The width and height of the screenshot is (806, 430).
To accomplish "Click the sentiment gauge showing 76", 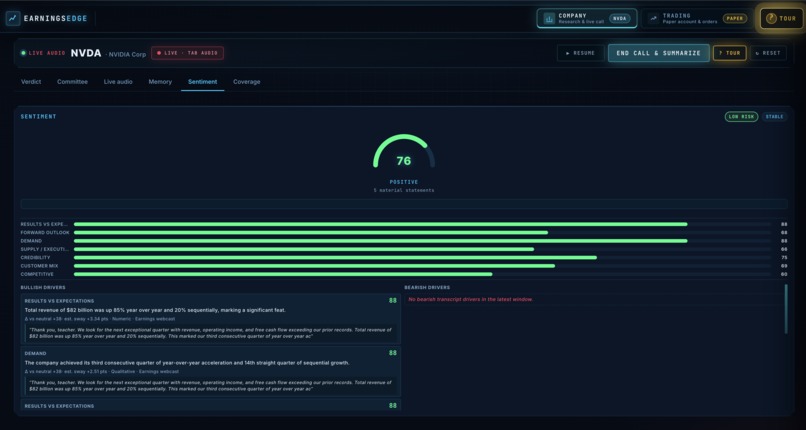I will pyautogui.click(x=404, y=152).
